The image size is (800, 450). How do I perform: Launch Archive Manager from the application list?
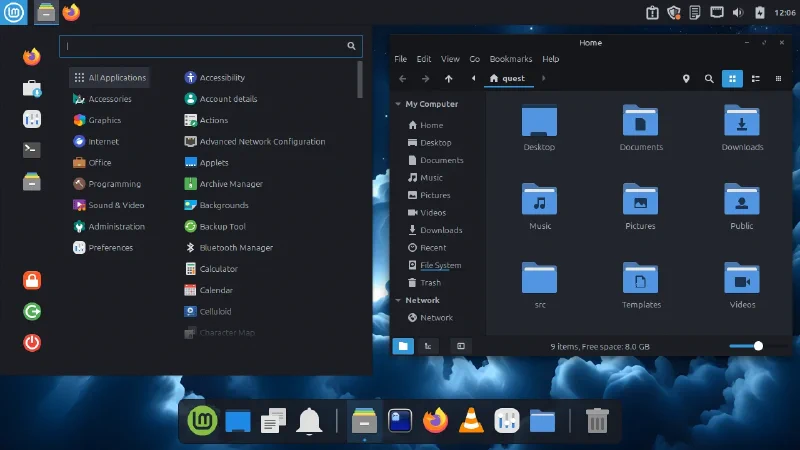pyautogui.click(x=223, y=184)
